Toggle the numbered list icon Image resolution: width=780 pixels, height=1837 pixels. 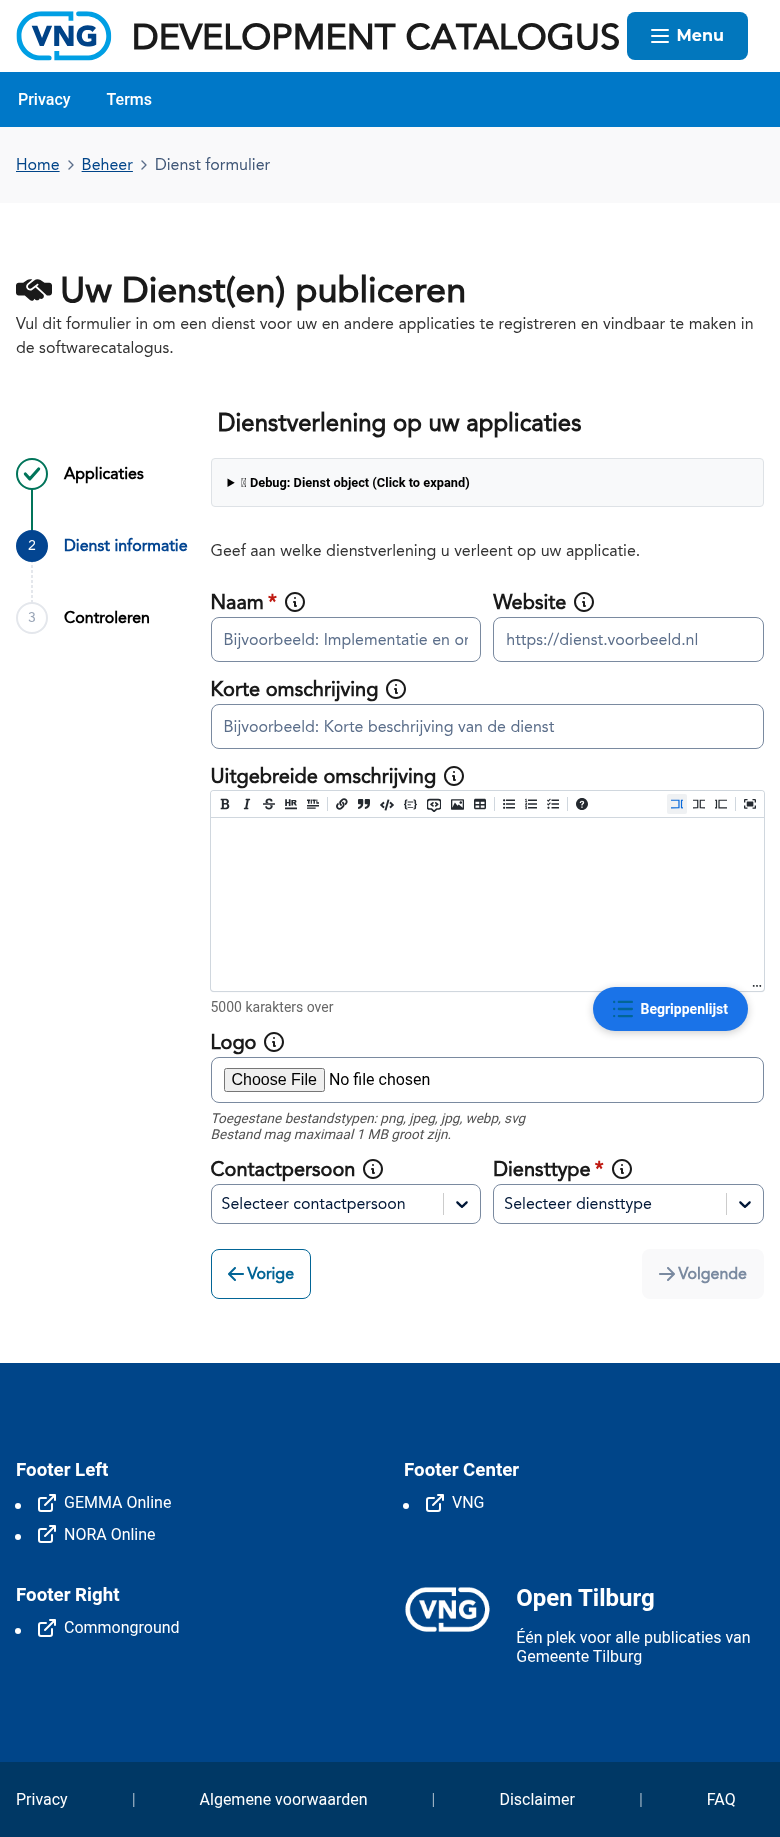(531, 804)
